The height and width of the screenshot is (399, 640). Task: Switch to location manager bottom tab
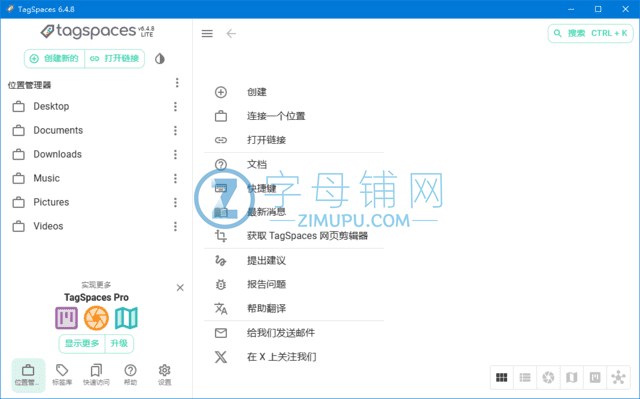[x=28, y=375]
